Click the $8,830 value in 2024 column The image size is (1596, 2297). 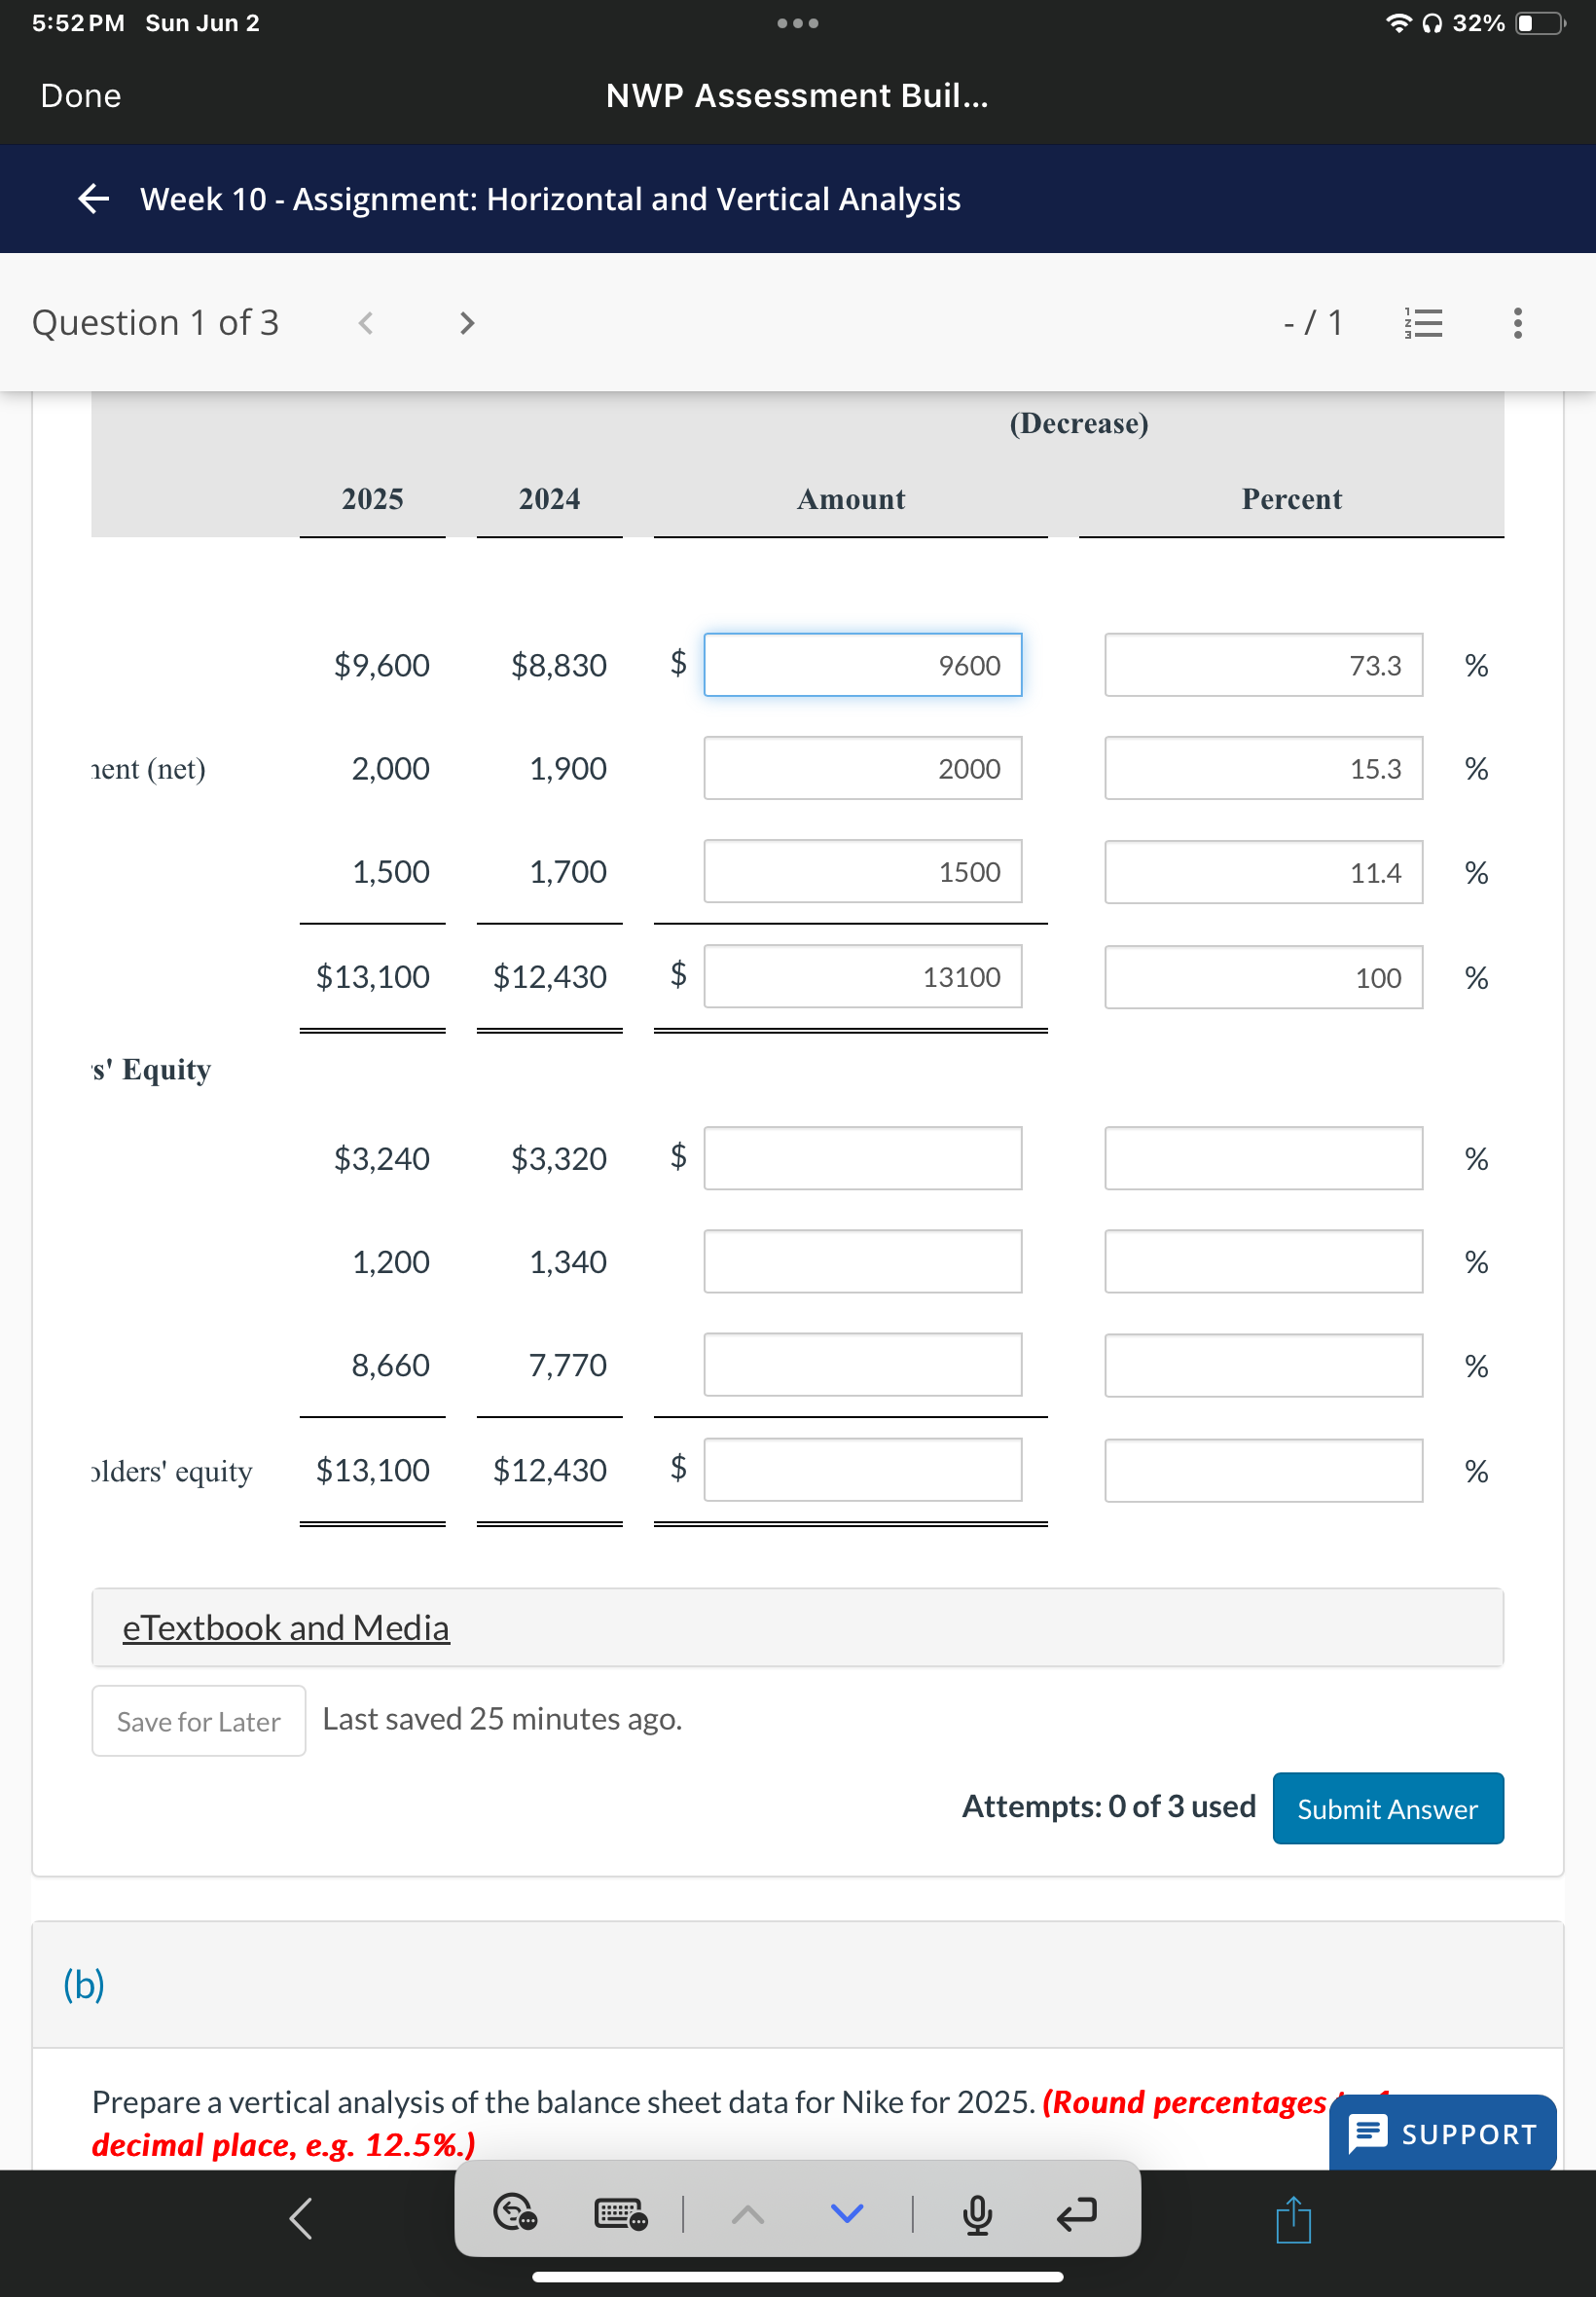[x=558, y=665]
